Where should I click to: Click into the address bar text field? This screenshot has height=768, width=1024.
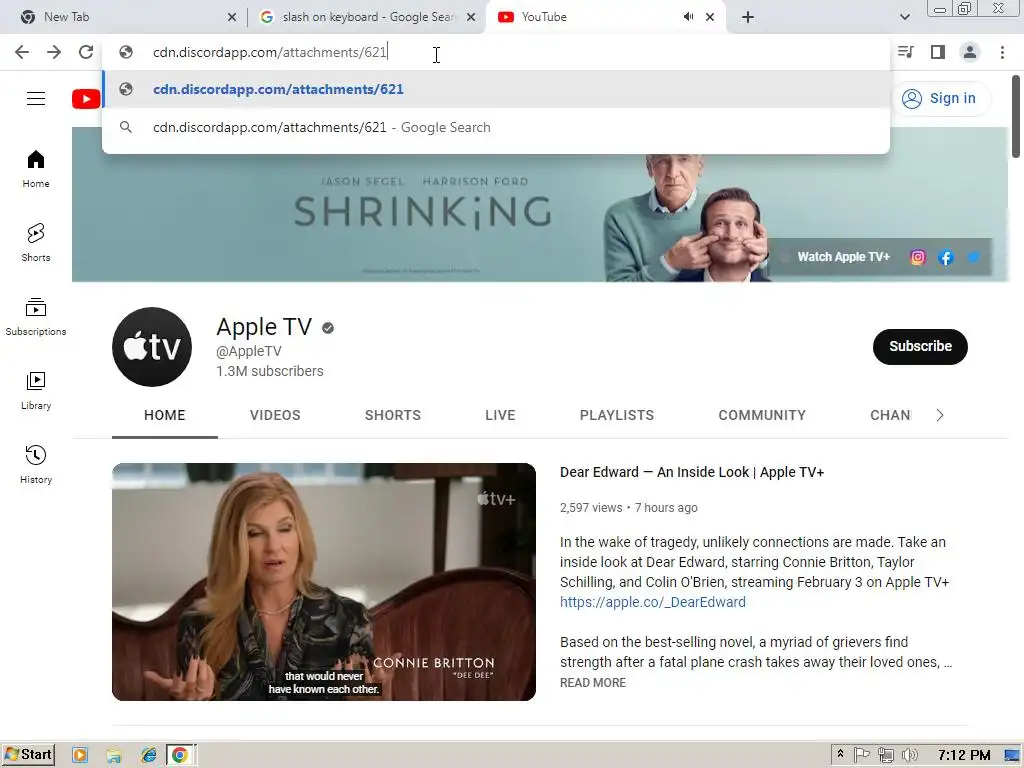pos(496,52)
